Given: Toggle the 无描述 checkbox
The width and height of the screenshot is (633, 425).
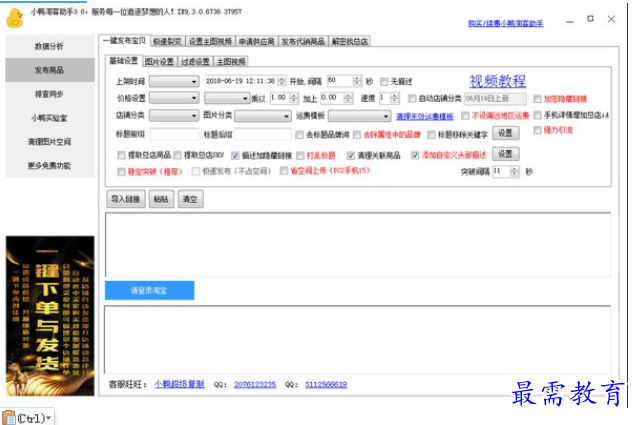Looking at the screenshot, I should 384,82.
